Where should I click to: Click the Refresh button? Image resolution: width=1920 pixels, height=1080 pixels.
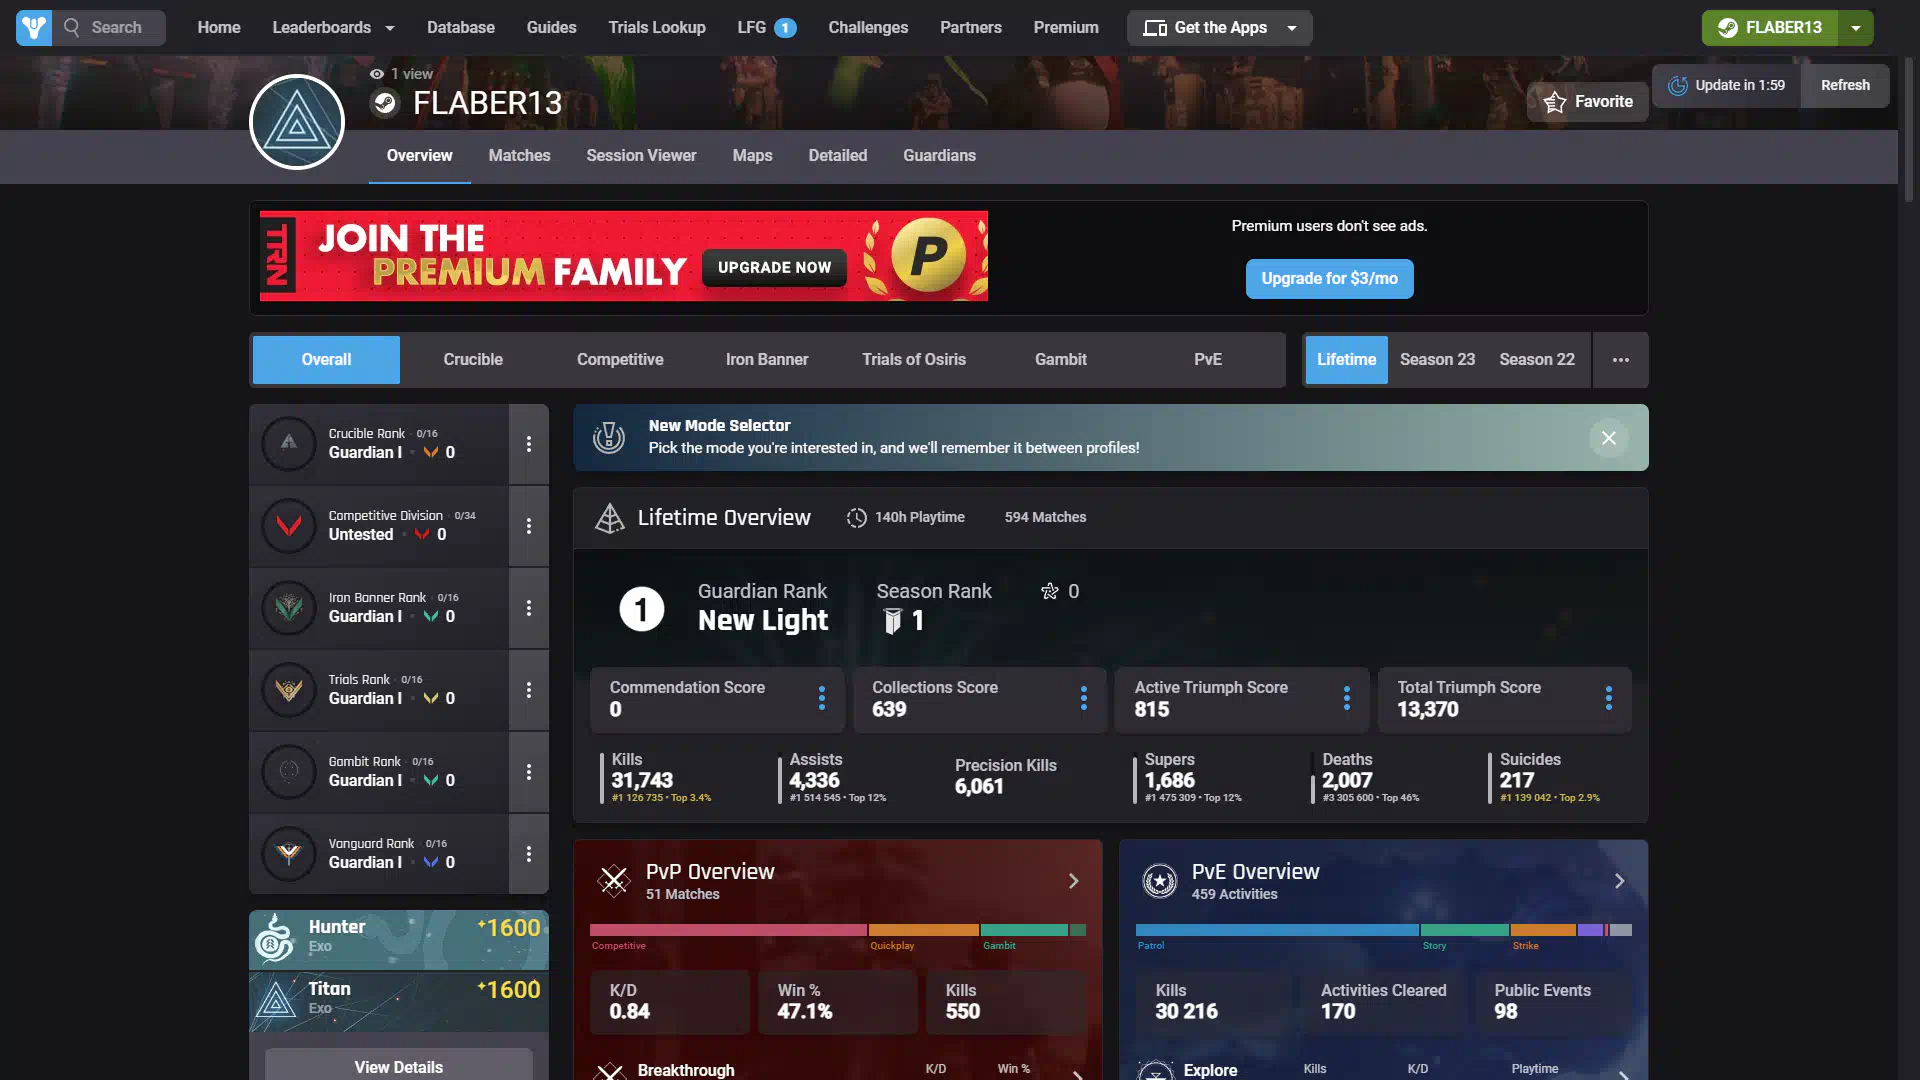click(1845, 86)
